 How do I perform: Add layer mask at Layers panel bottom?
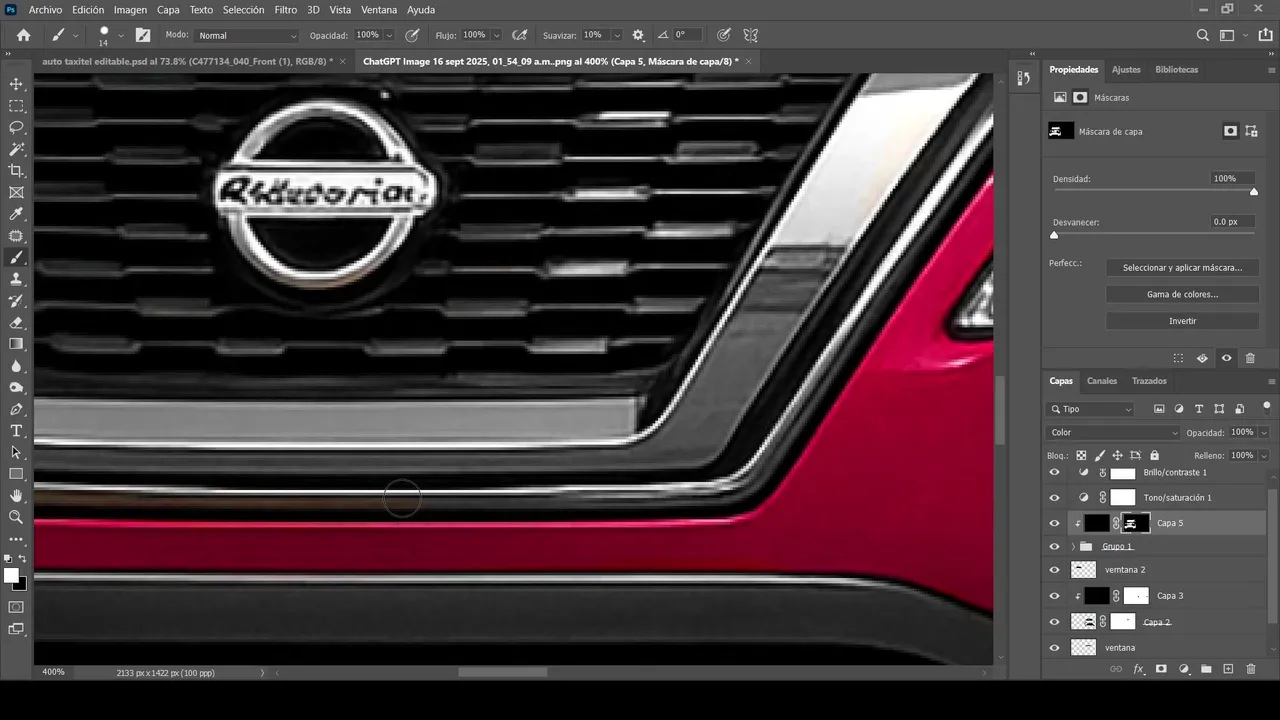coord(1161,669)
